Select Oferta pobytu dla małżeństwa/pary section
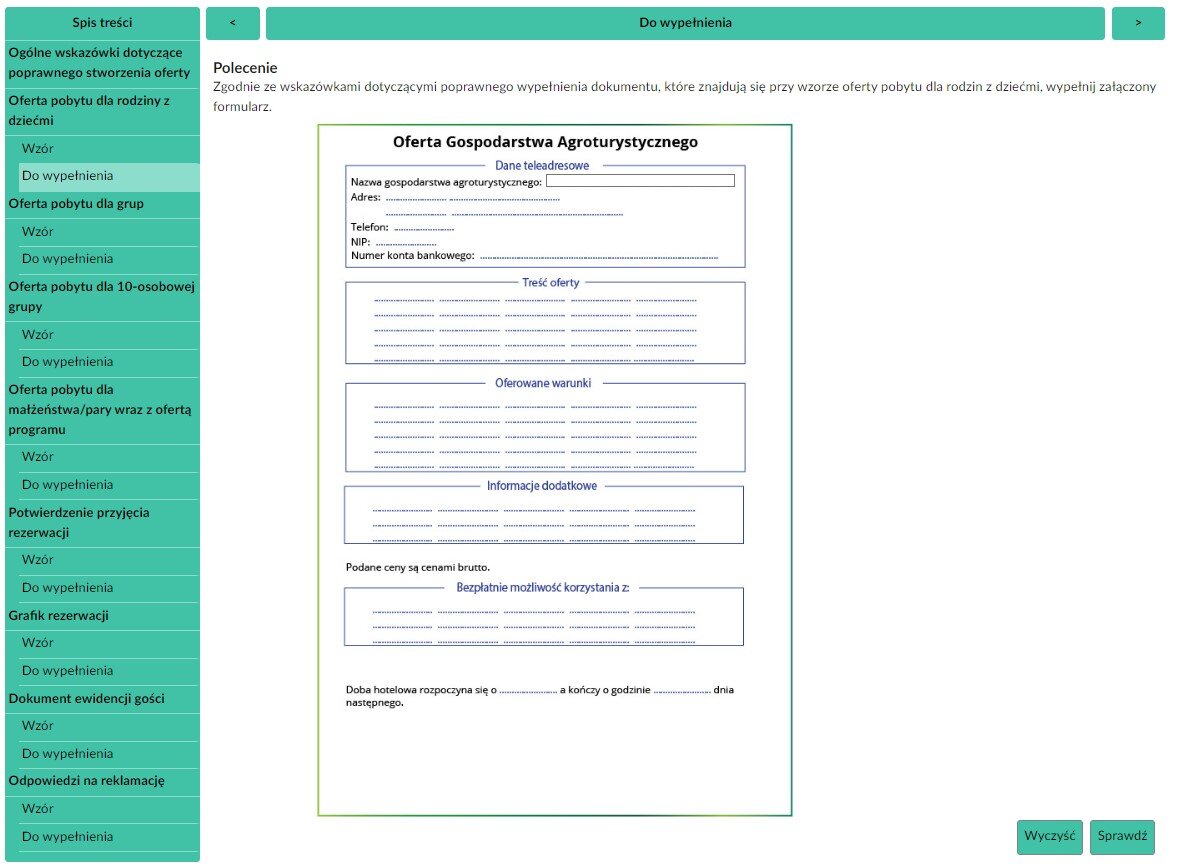 100,409
